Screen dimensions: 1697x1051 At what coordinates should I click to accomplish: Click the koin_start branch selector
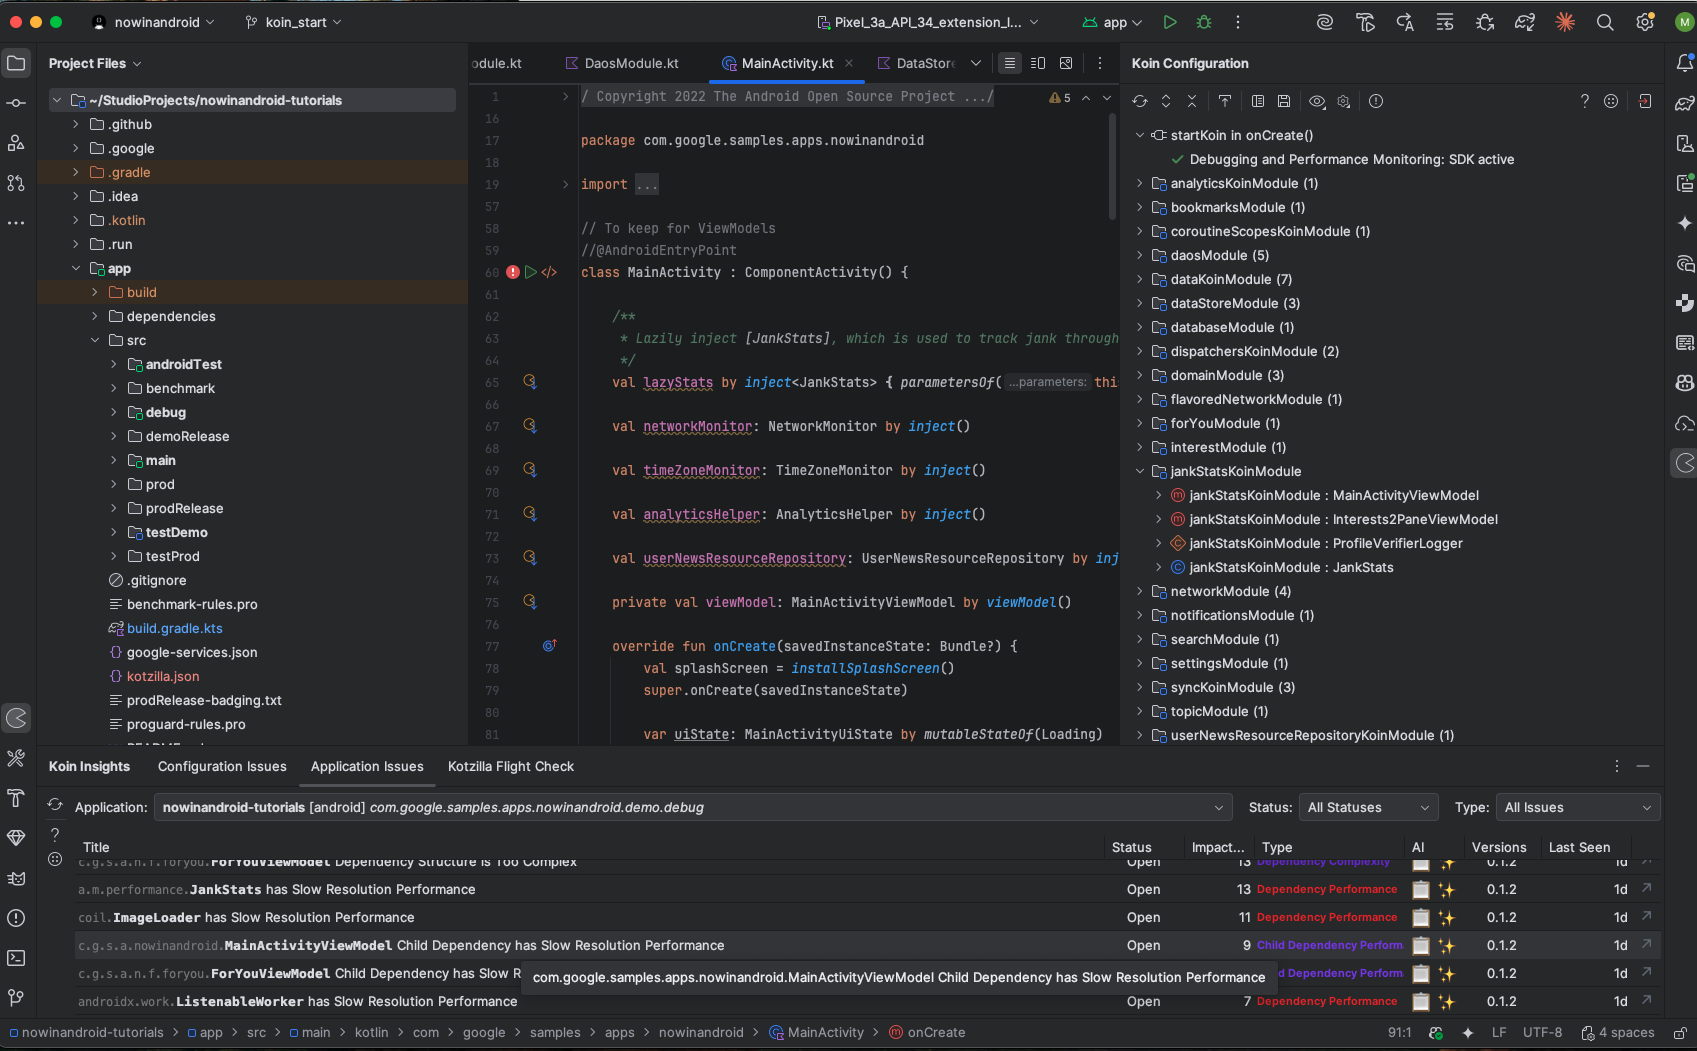(294, 22)
